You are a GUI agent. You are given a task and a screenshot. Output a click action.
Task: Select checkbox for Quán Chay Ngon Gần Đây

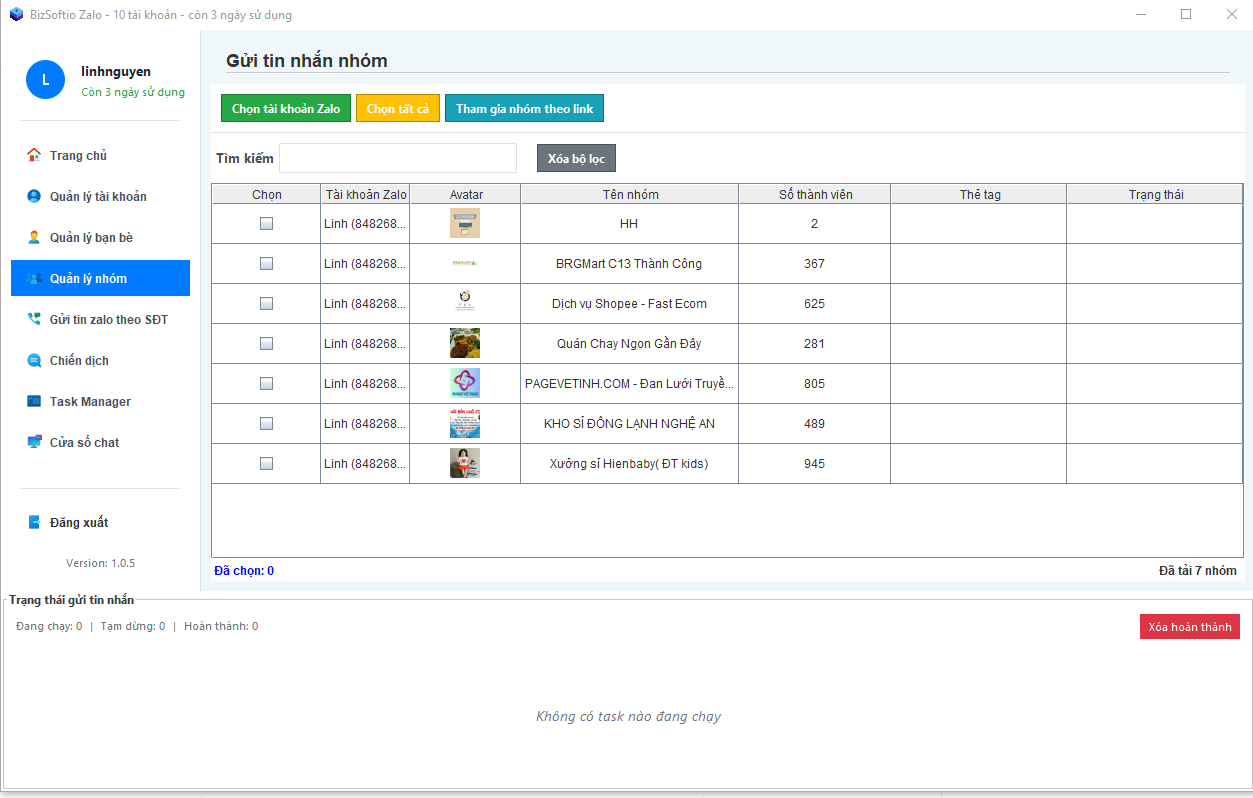(266, 344)
